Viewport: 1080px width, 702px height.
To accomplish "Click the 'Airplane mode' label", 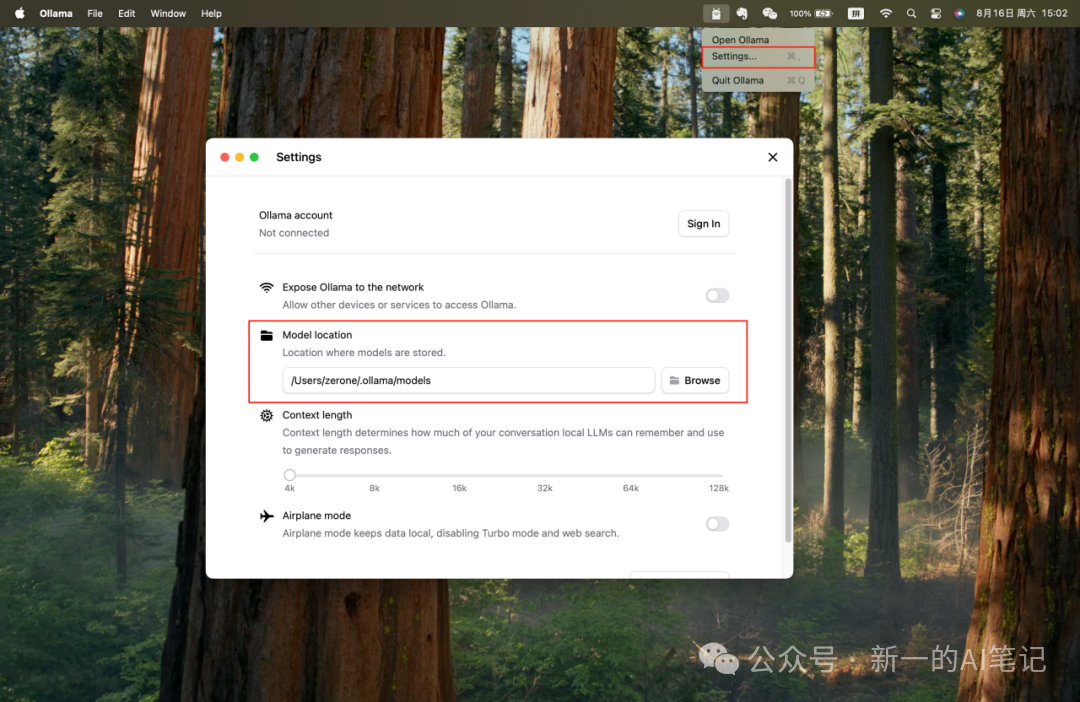I will 316,515.
